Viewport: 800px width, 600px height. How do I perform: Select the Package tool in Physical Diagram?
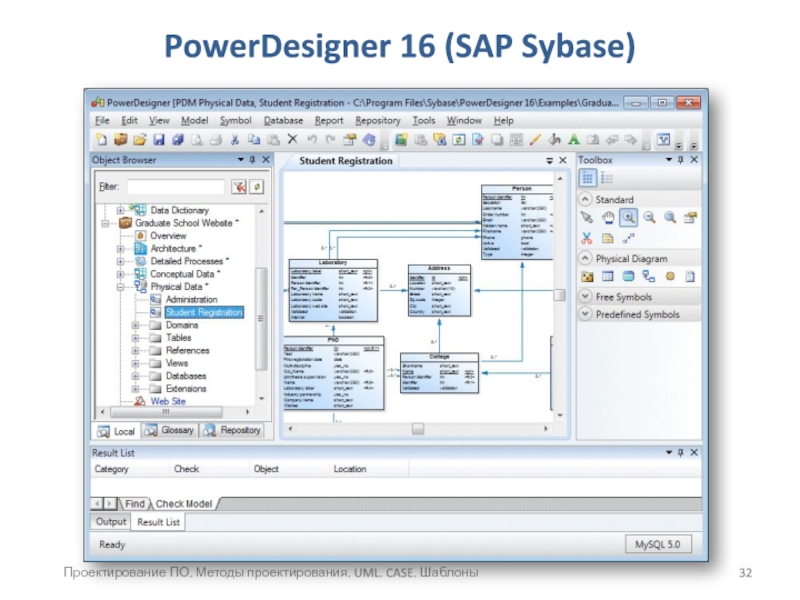[587, 277]
